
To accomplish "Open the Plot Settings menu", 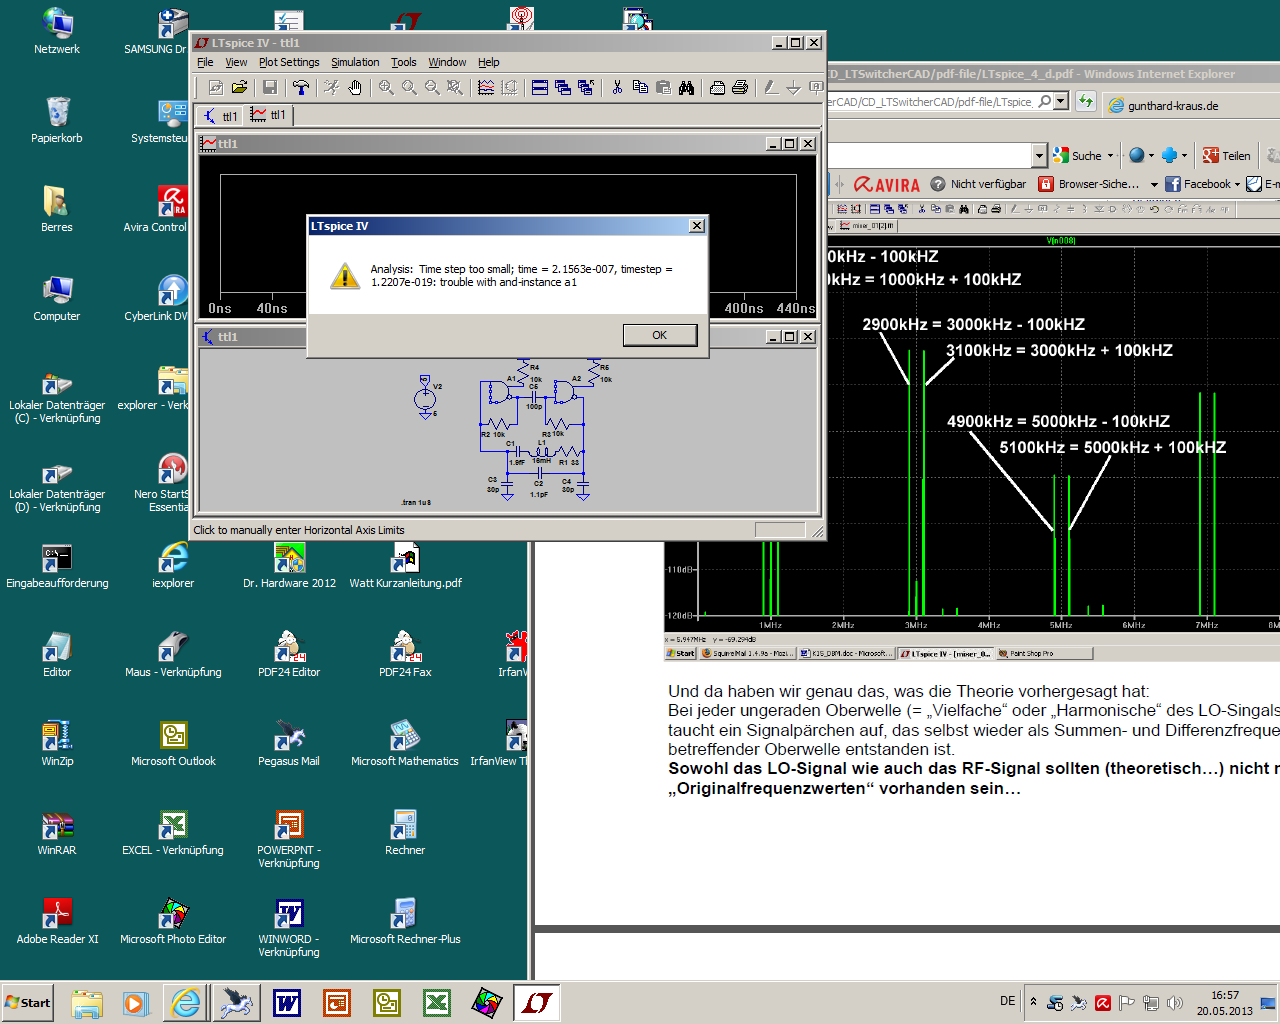I will 289,62.
